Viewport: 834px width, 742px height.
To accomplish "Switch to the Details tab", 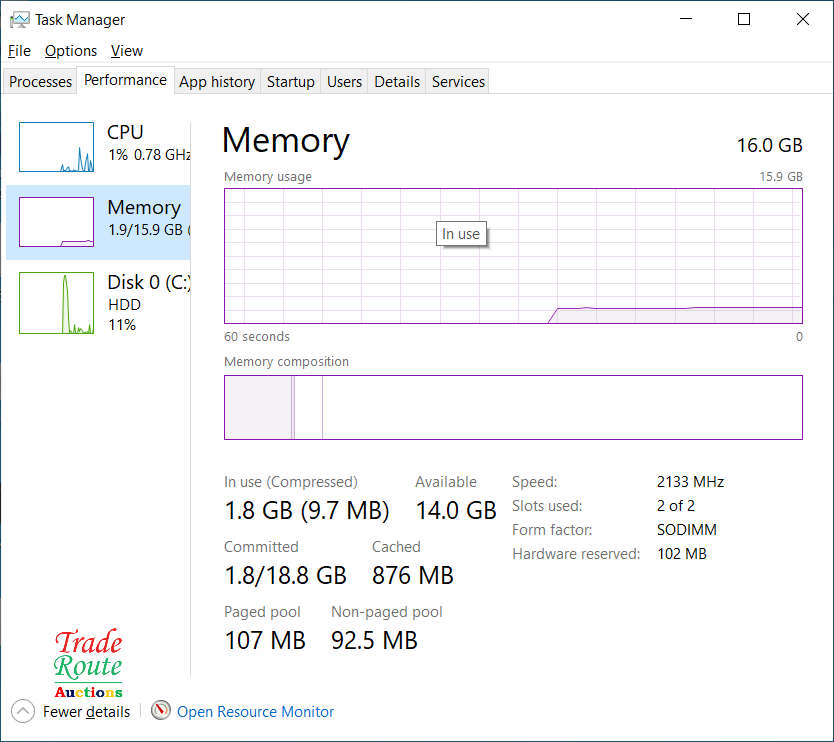I will [397, 82].
